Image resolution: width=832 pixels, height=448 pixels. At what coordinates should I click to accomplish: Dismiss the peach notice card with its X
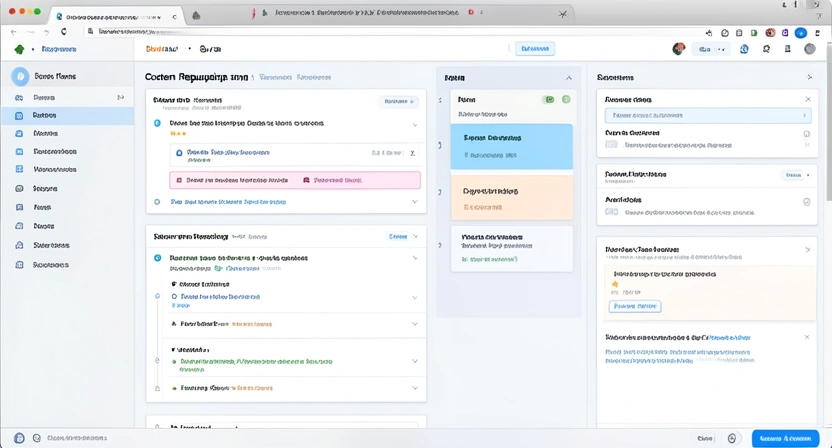point(807,249)
